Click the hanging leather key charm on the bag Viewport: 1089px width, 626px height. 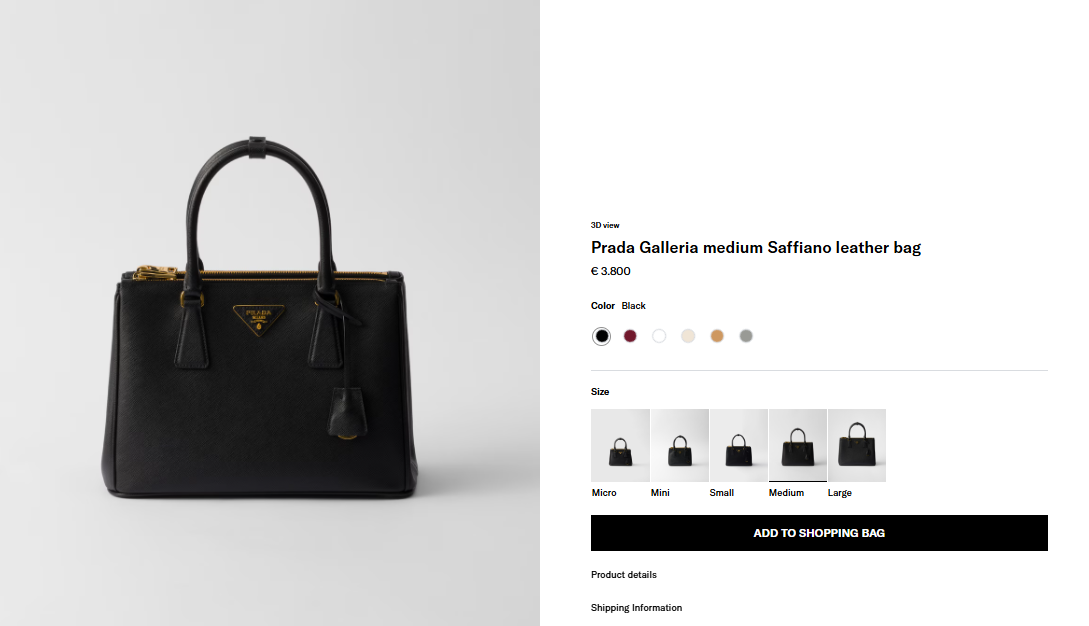(x=345, y=411)
